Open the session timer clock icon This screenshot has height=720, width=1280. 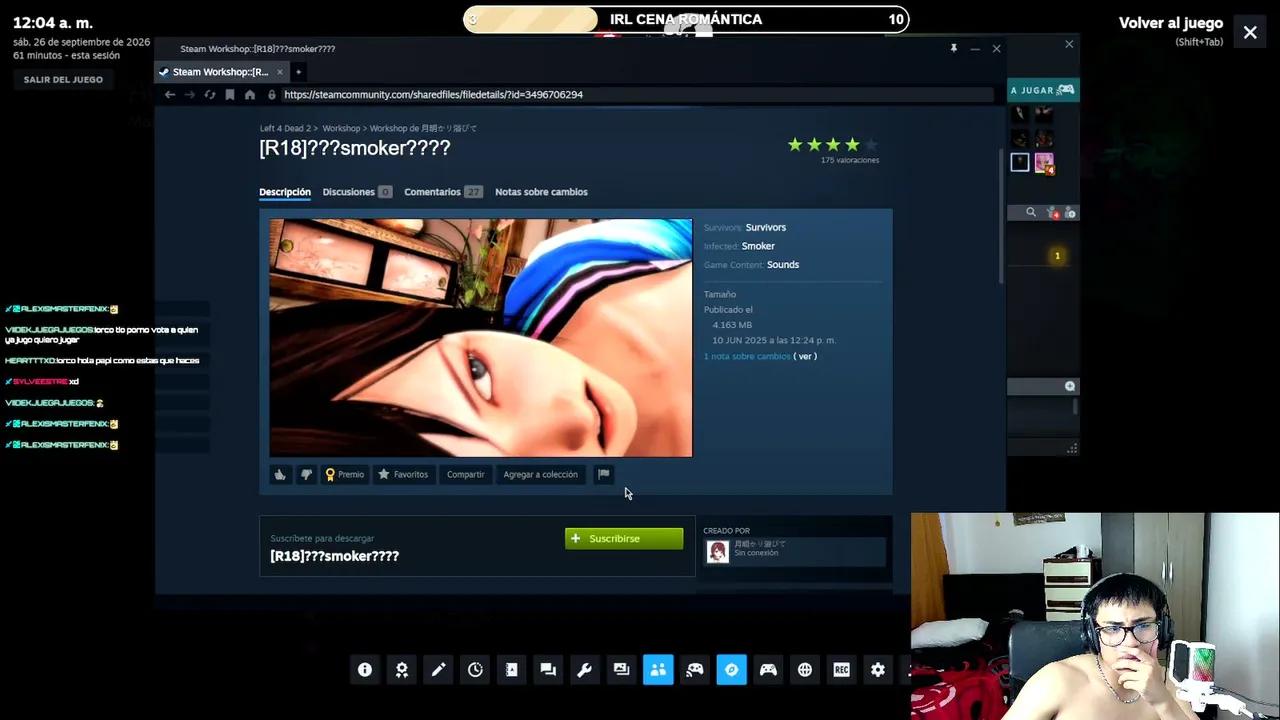(475, 670)
